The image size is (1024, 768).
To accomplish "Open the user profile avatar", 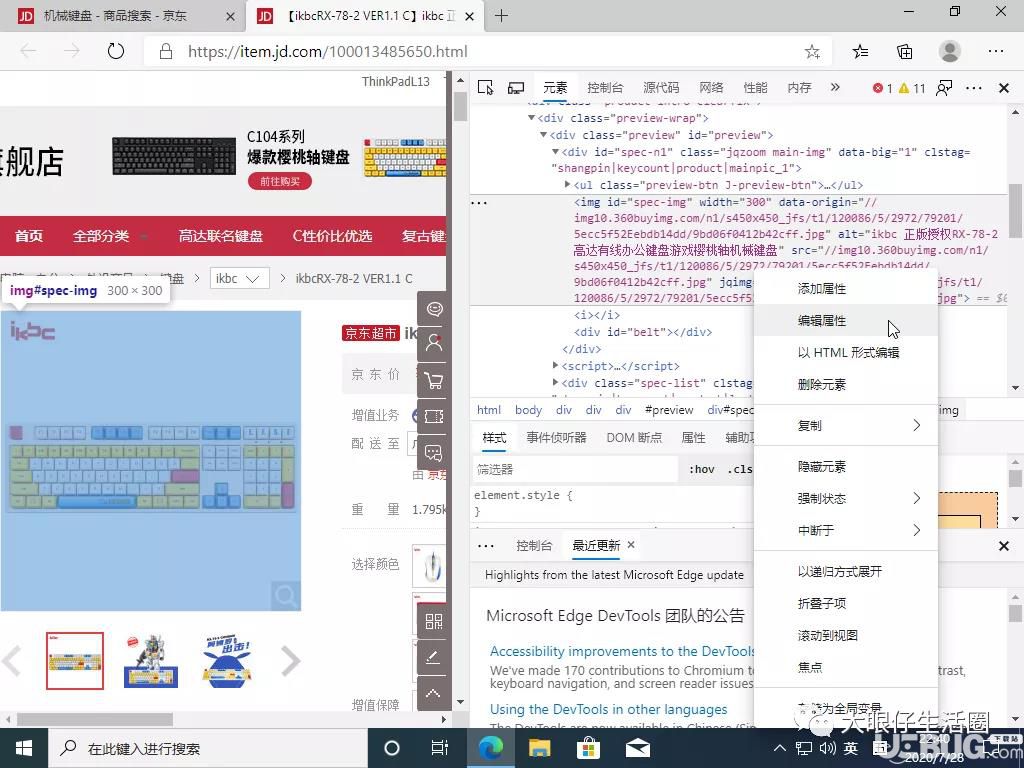I will point(950,51).
